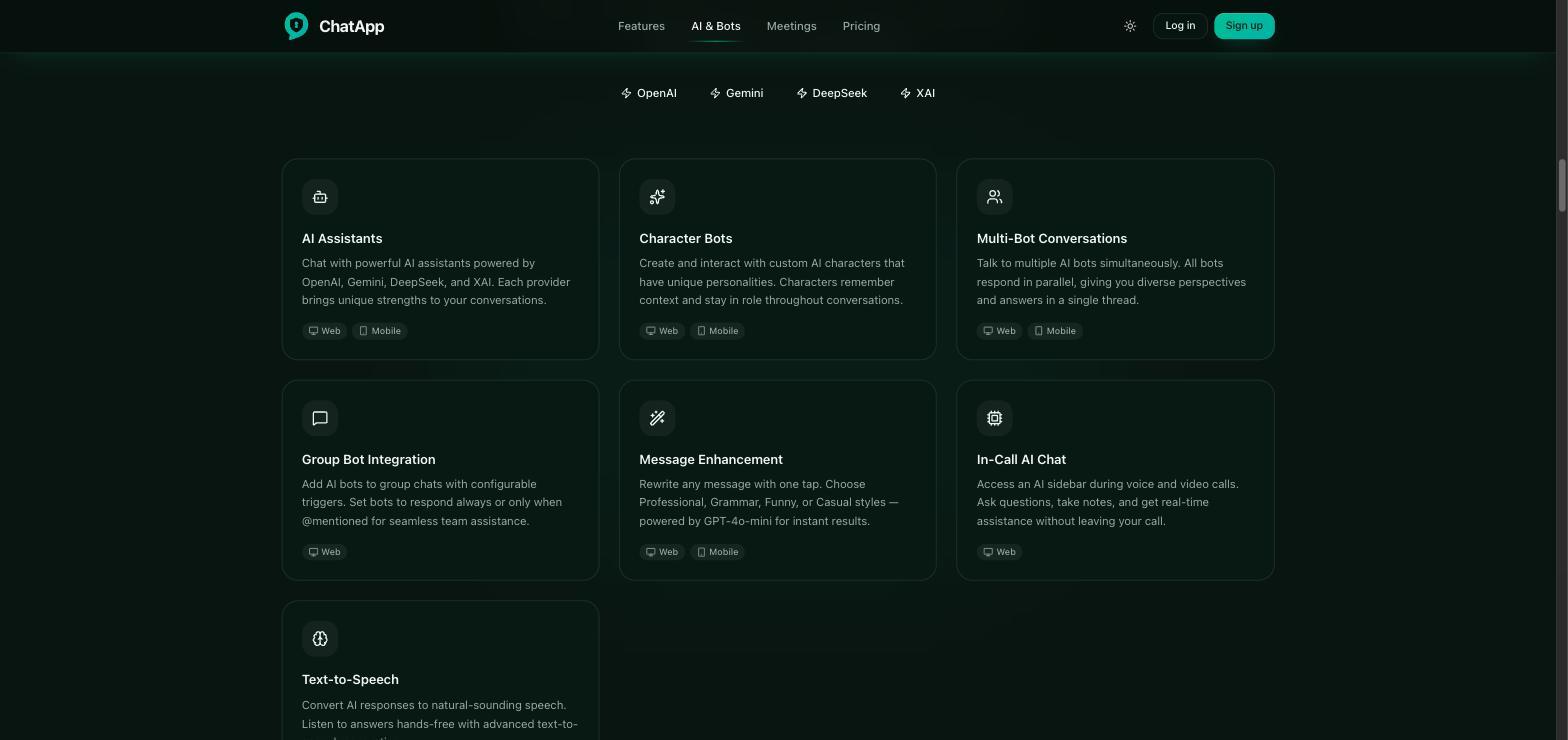Open the Features nav item
Viewport: 1568px width, 740px height.
click(x=641, y=26)
